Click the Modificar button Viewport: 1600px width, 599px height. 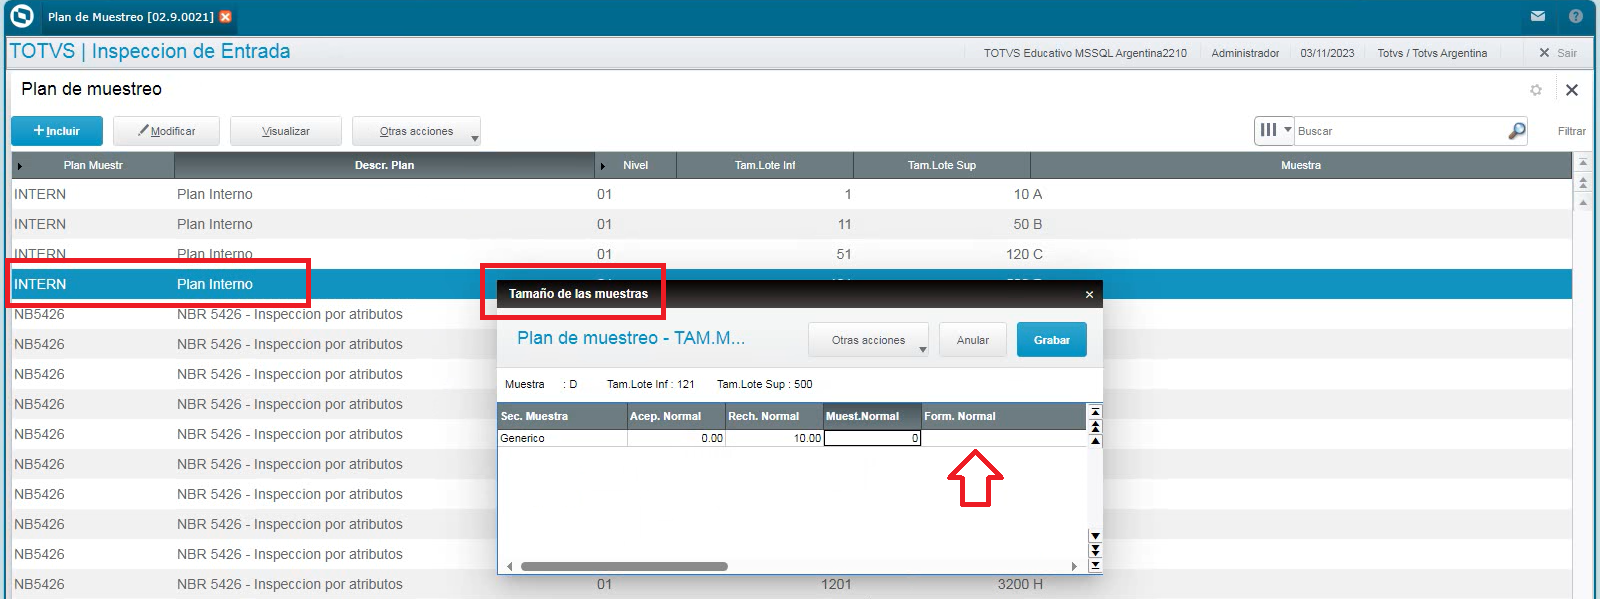(x=167, y=131)
